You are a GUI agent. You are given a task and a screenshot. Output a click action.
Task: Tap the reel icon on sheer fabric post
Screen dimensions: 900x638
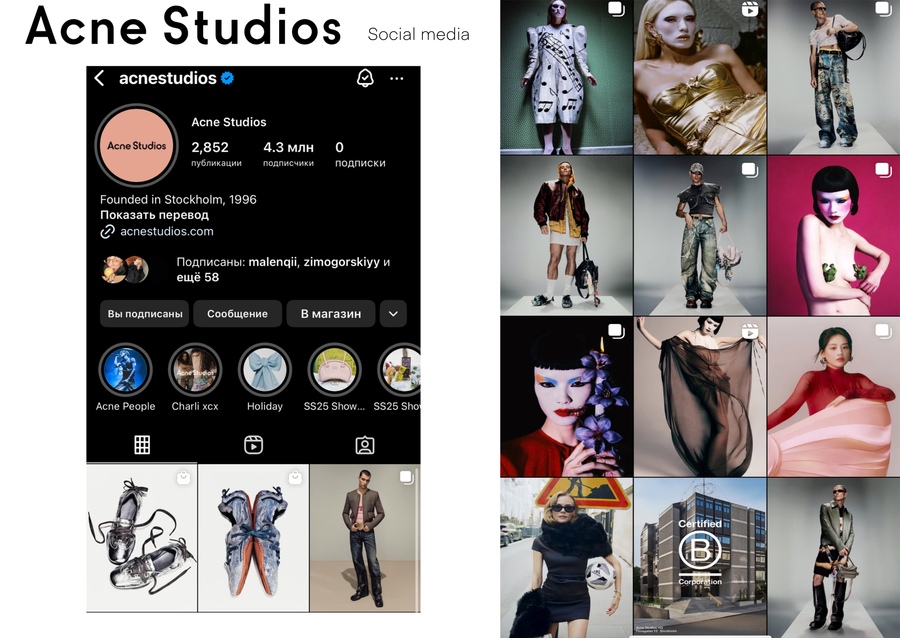pyautogui.click(x=750, y=331)
